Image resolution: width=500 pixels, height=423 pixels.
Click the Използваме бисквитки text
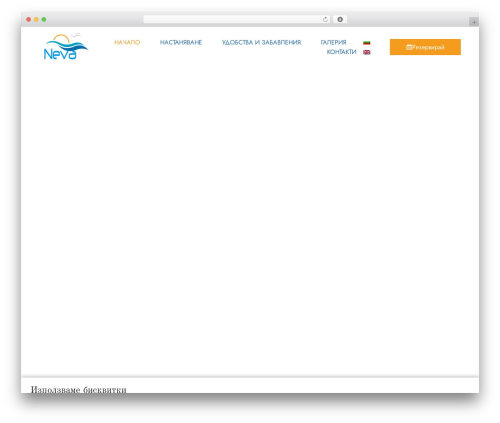click(79, 389)
